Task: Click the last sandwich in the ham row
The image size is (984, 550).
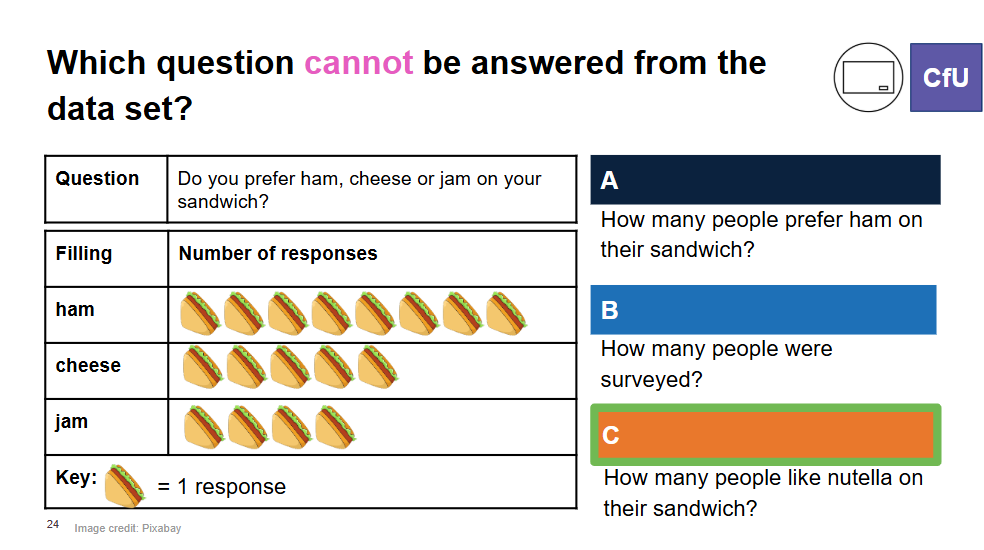Action: pos(506,313)
